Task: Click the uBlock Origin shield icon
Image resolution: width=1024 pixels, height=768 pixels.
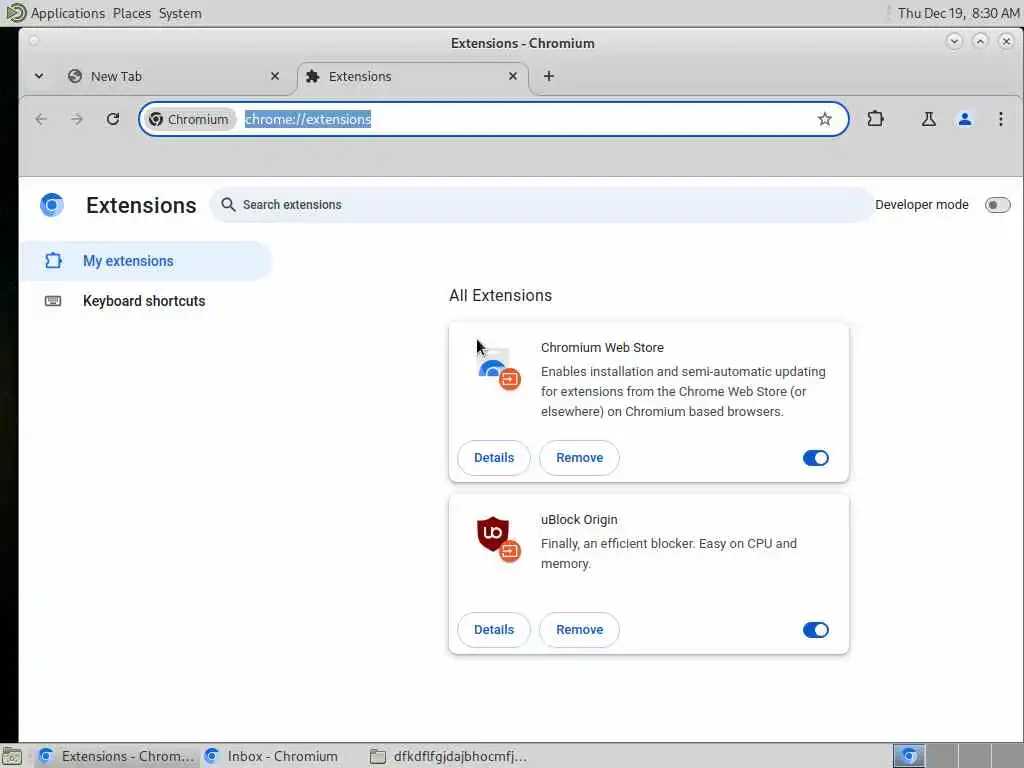Action: pos(492,534)
